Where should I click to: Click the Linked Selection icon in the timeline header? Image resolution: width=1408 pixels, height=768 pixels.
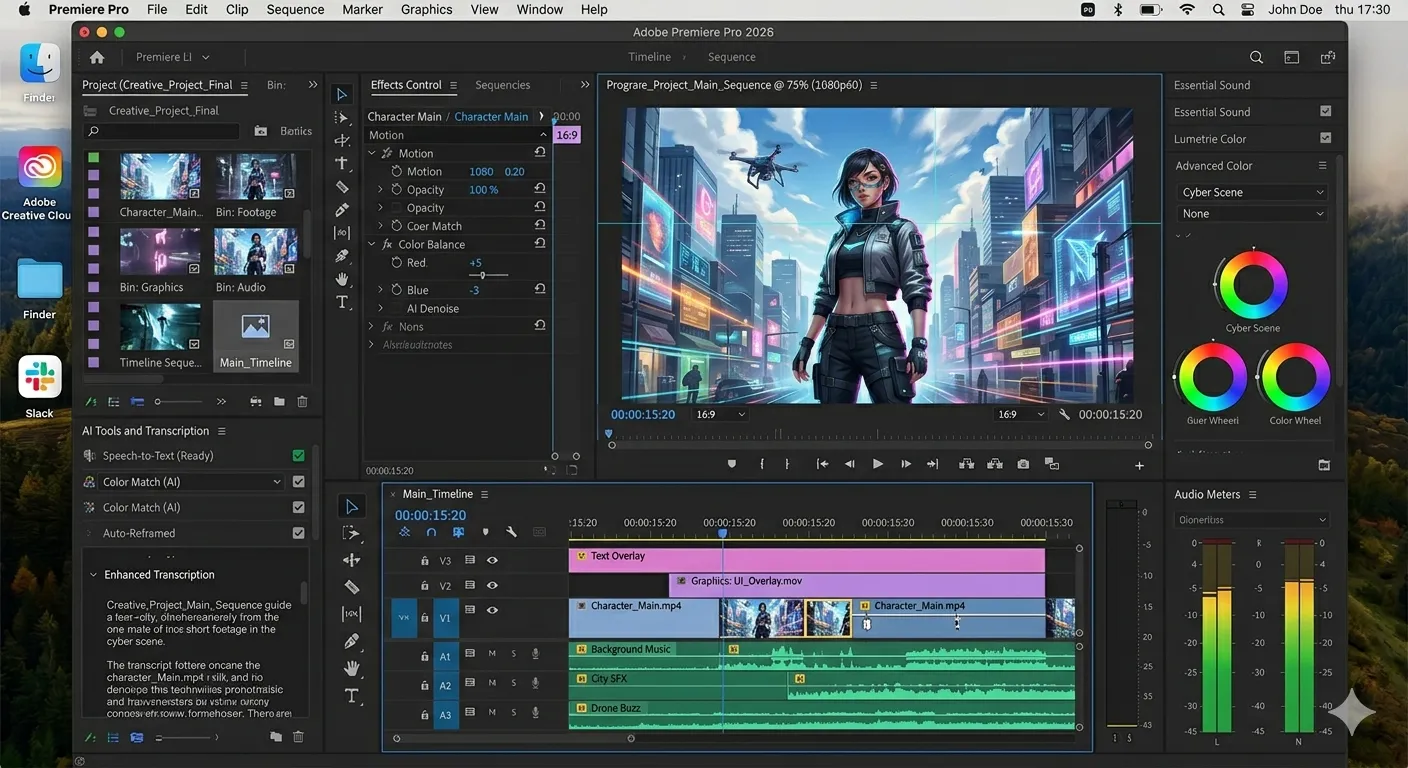[458, 533]
